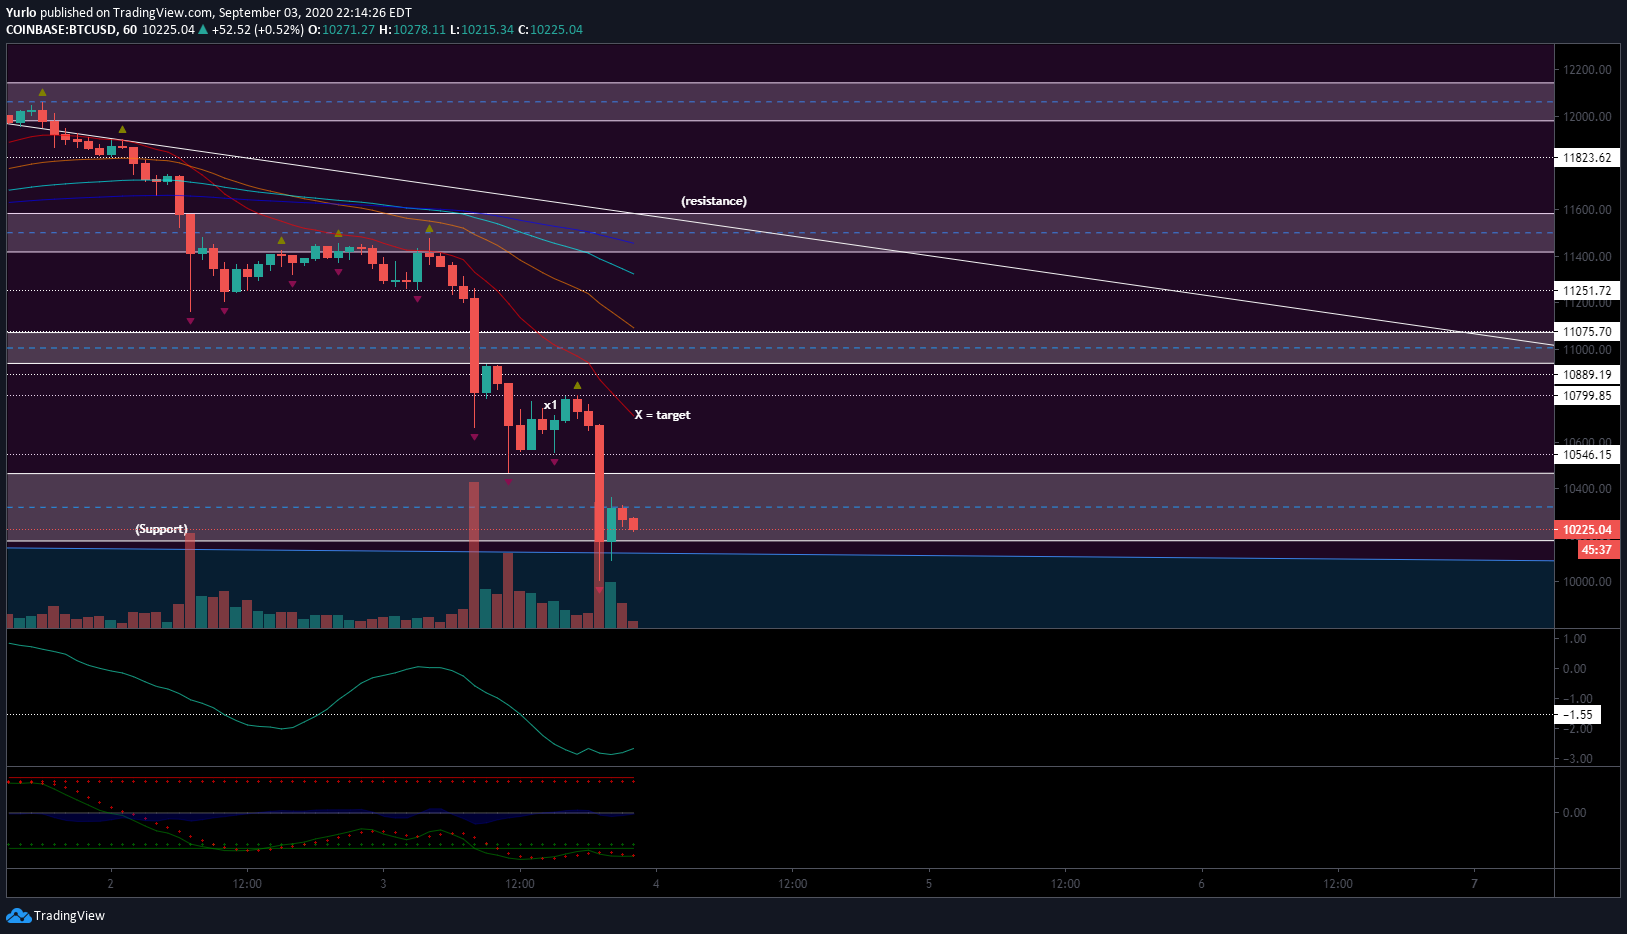Image resolution: width=1627 pixels, height=934 pixels.
Task: Click date label 2 on time axis
Action: (x=110, y=884)
